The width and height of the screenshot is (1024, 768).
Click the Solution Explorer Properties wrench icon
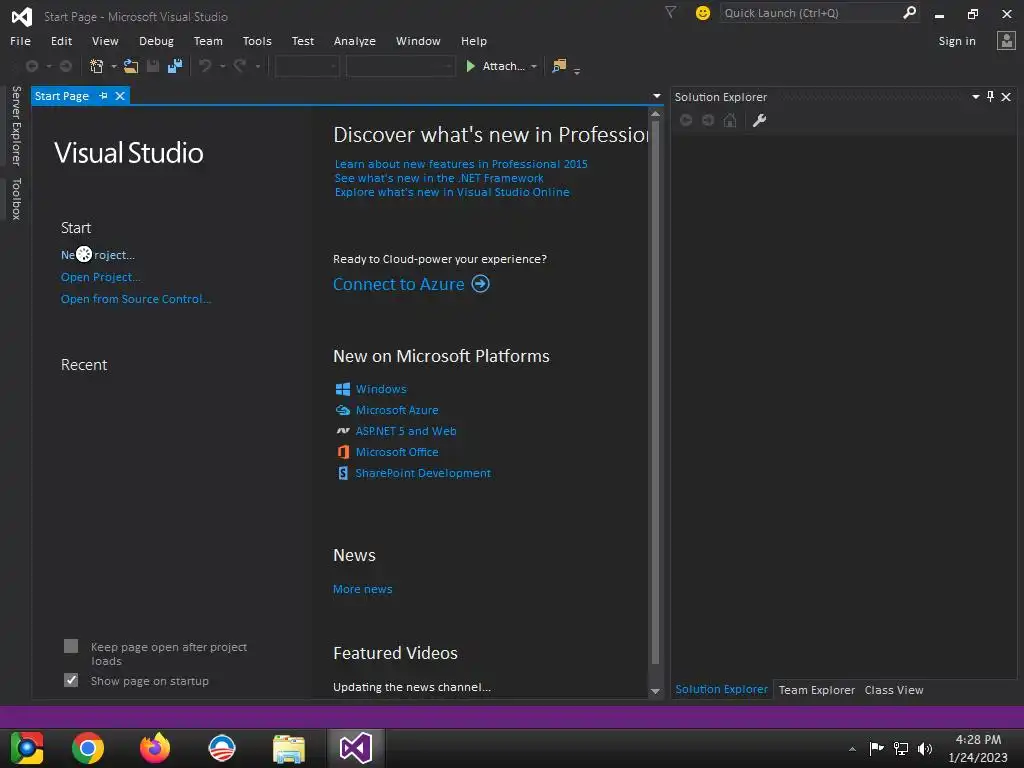point(760,120)
